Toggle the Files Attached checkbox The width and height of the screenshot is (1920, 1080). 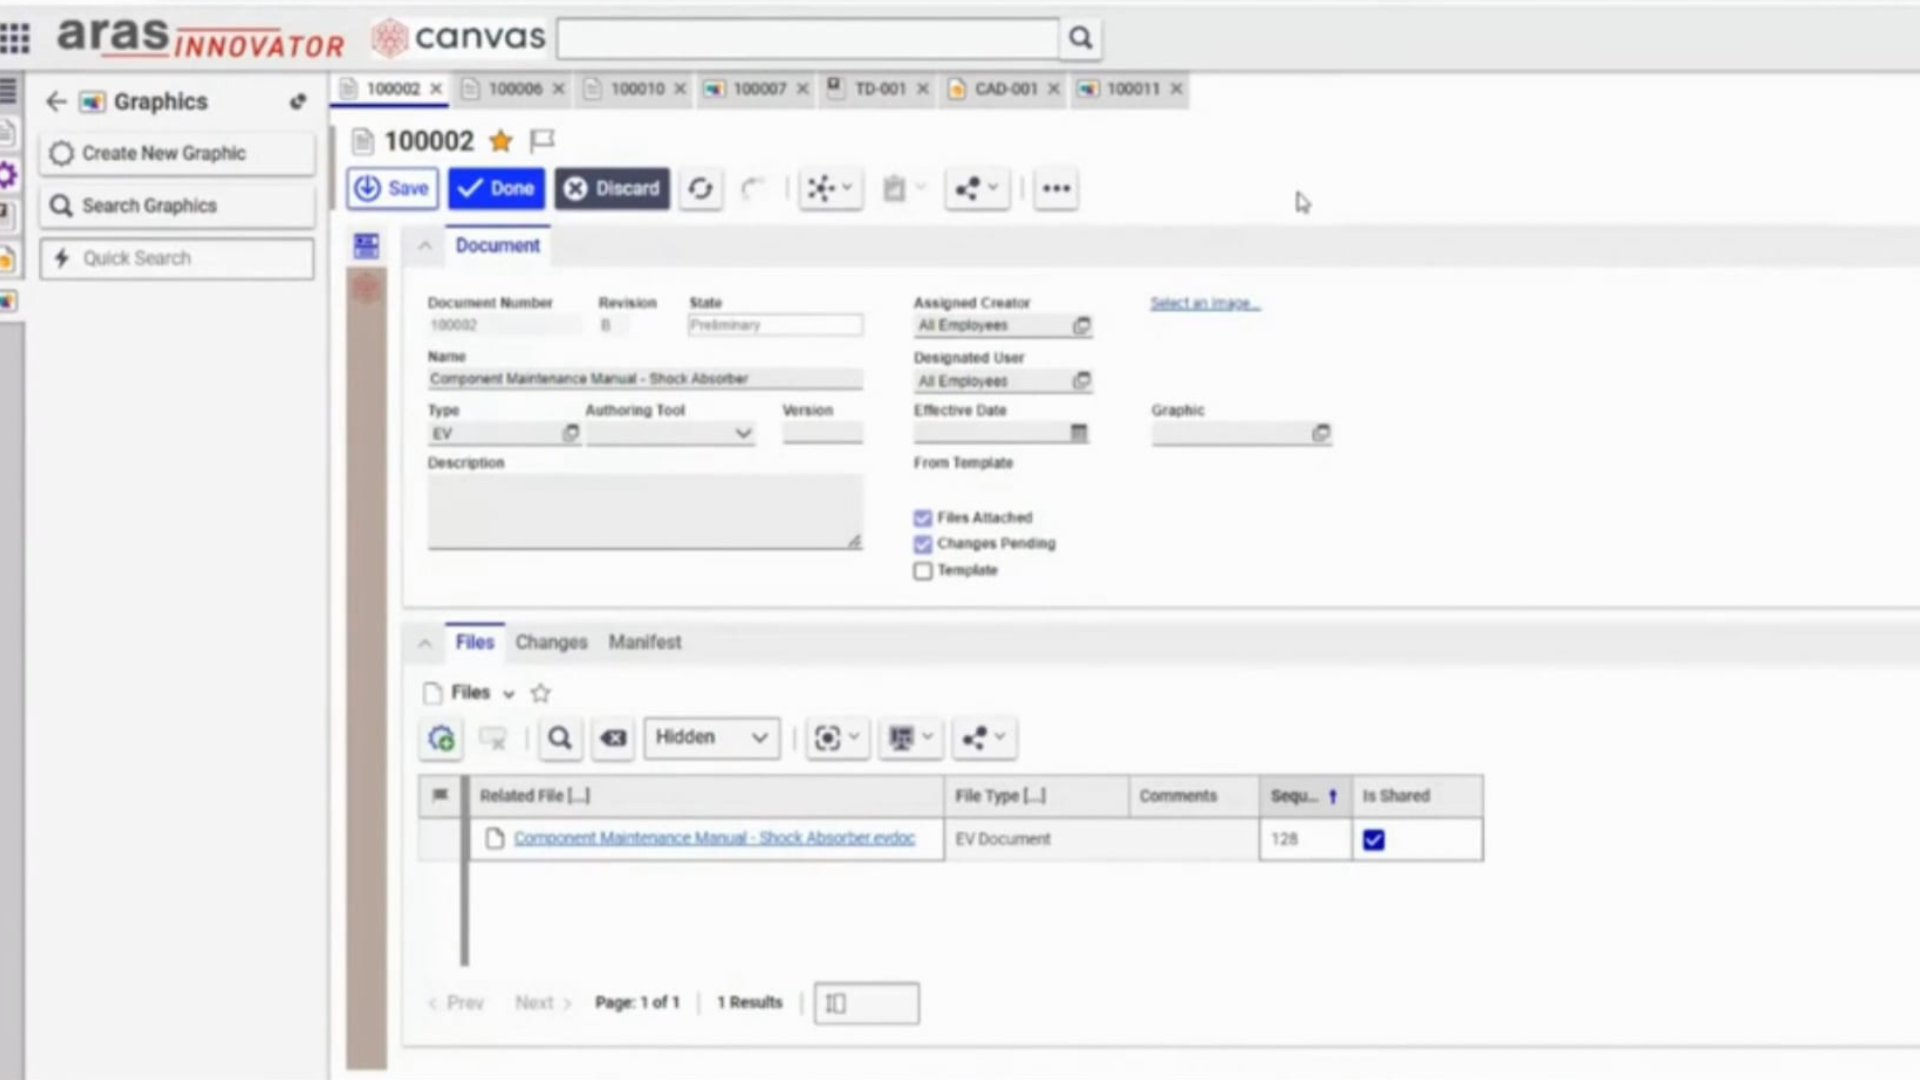coord(923,518)
